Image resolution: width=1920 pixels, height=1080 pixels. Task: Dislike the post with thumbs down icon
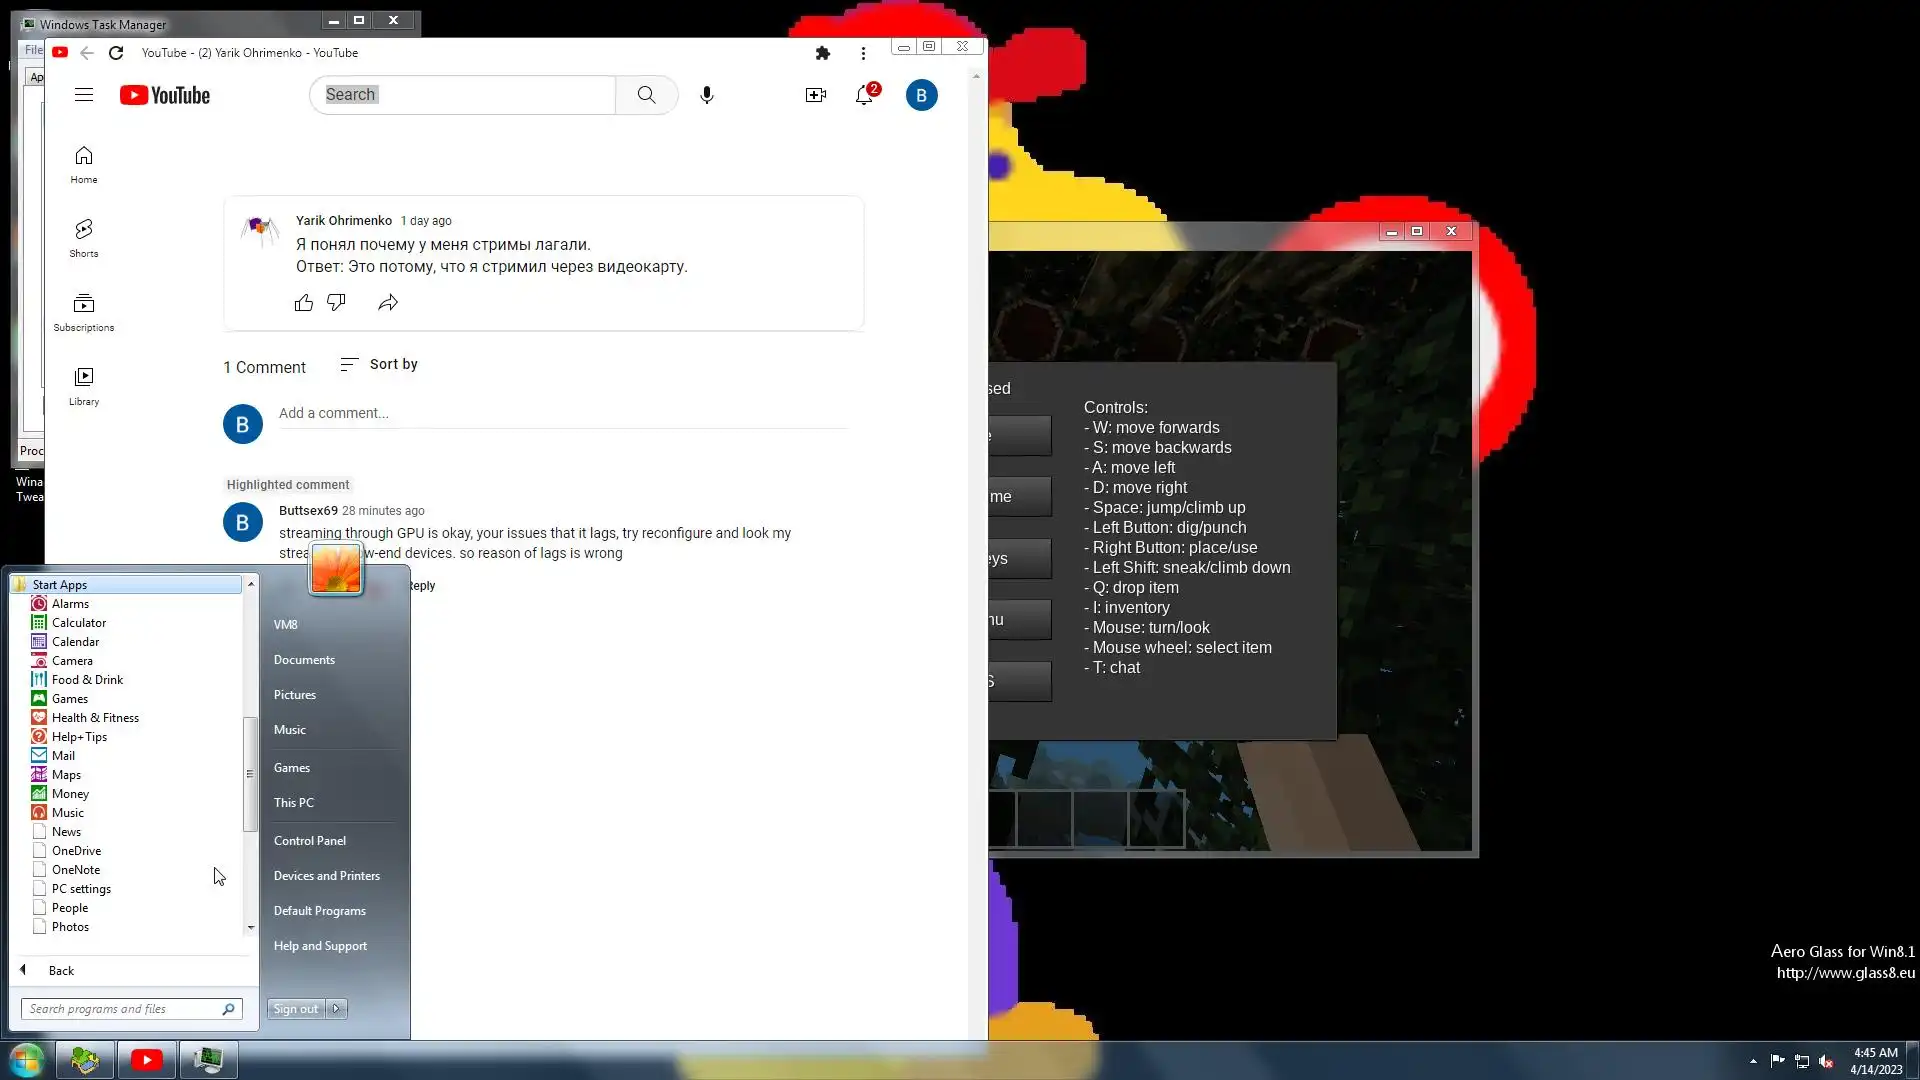[x=336, y=303]
